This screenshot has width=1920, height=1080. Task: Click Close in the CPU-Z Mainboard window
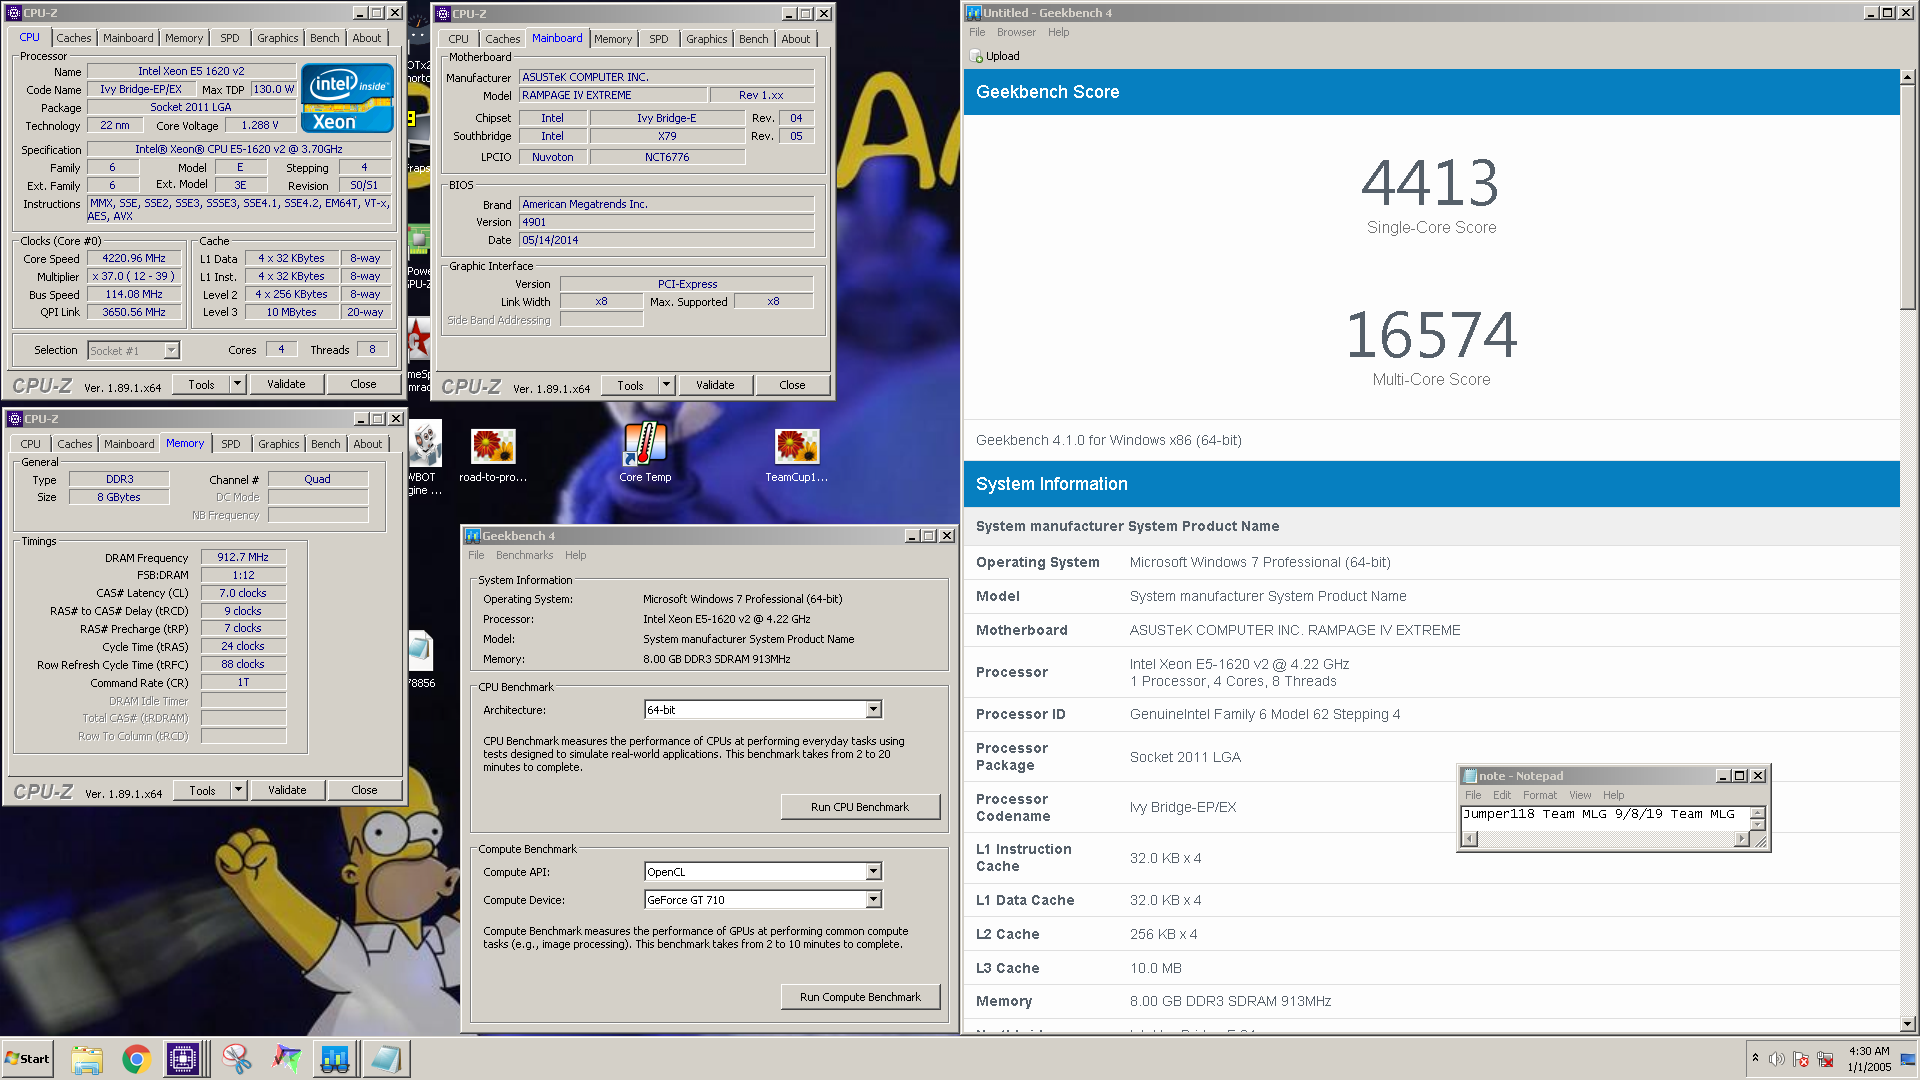[792, 385]
